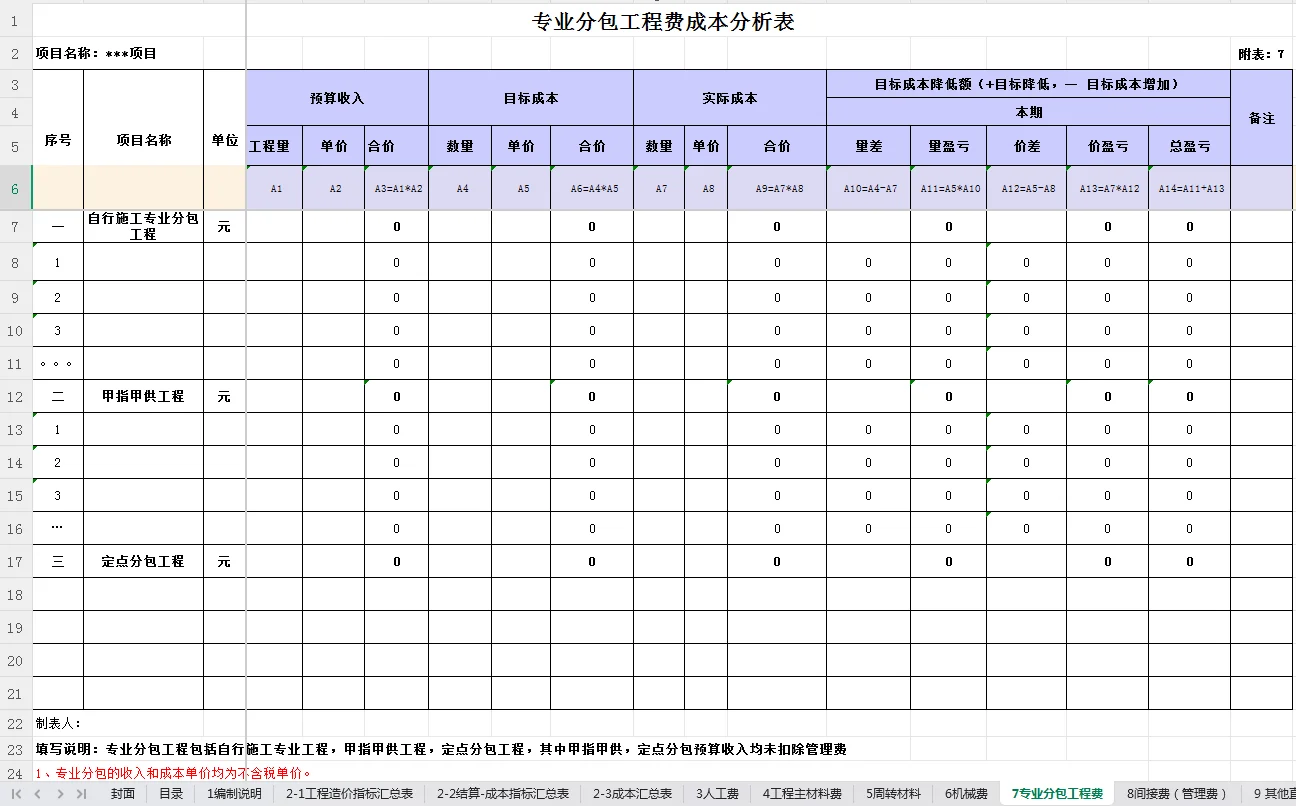Viewport: 1296px width, 806px height.
Task: Select row 7 by clicking its row header
Action: (15, 227)
